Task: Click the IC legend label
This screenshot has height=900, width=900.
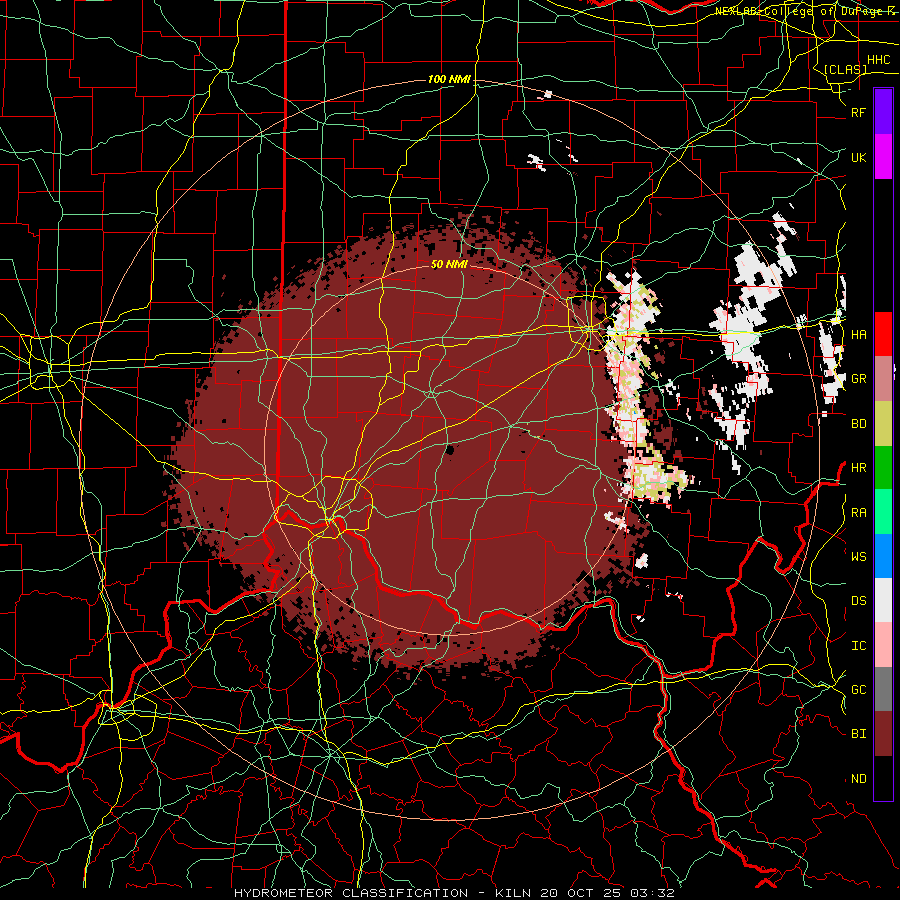Action: click(x=858, y=646)
